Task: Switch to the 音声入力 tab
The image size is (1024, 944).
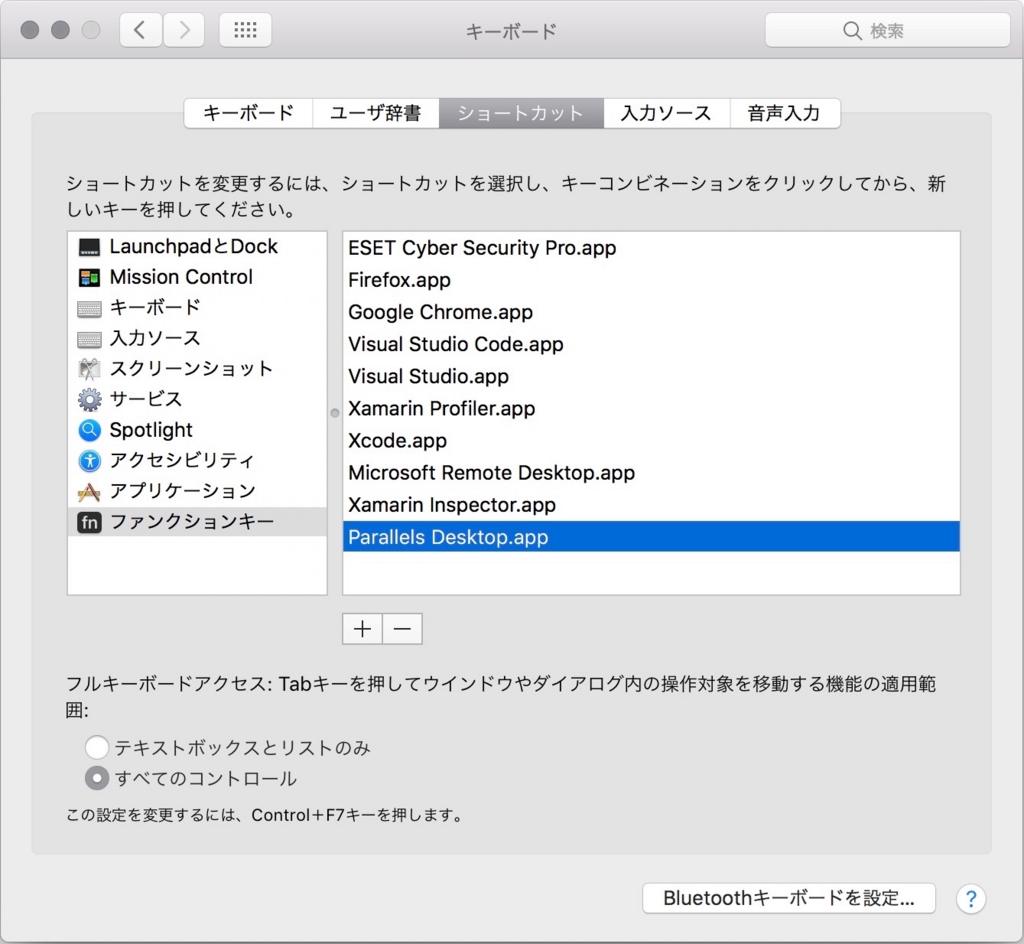Action: (784, 113)
